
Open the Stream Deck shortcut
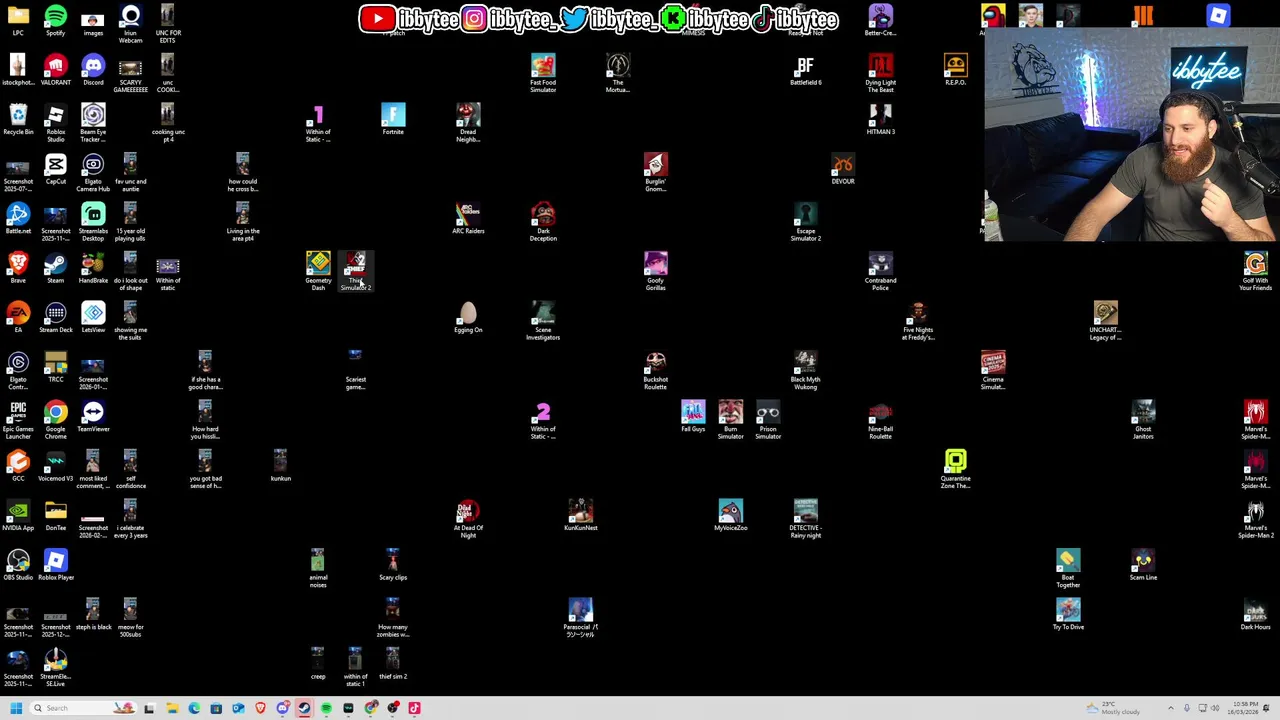coord(55,318)
